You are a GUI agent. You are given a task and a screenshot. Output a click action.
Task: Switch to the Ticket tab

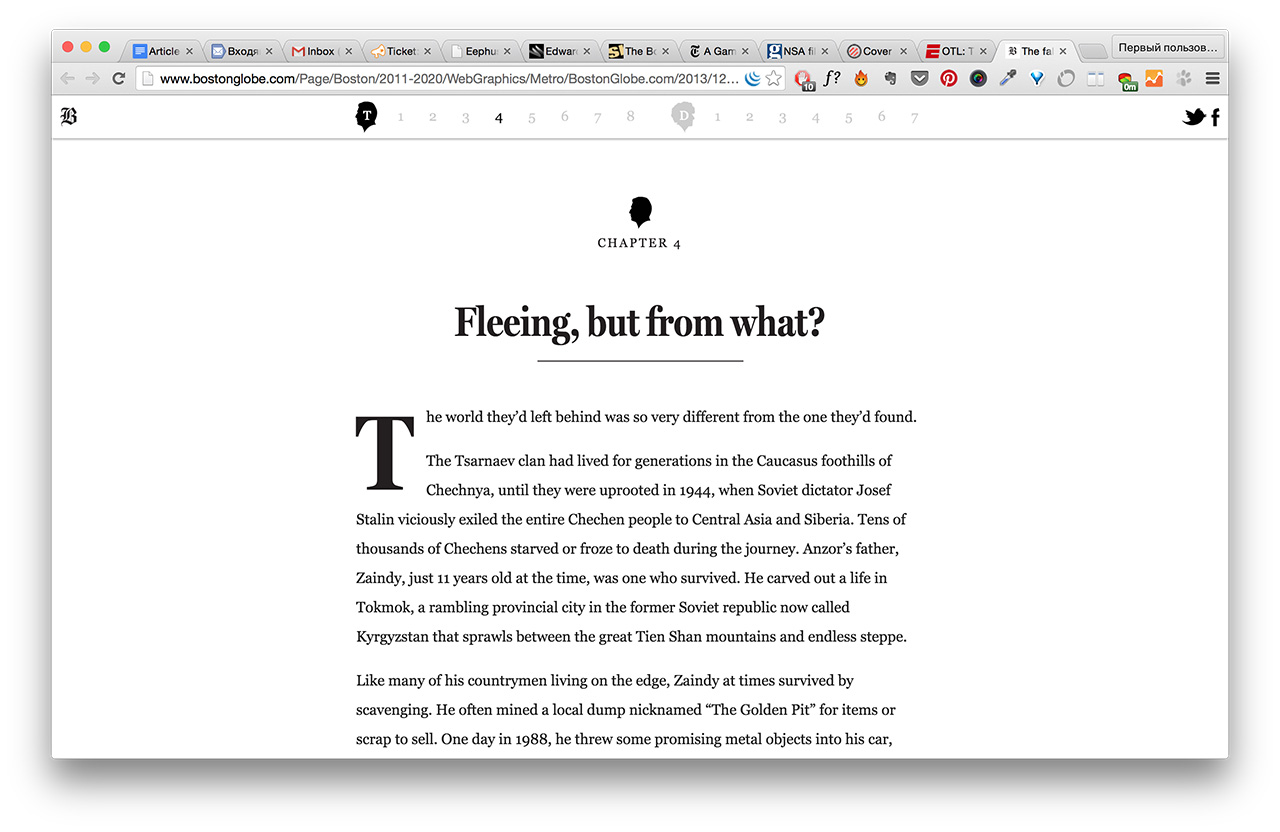[x=399, y=51]
